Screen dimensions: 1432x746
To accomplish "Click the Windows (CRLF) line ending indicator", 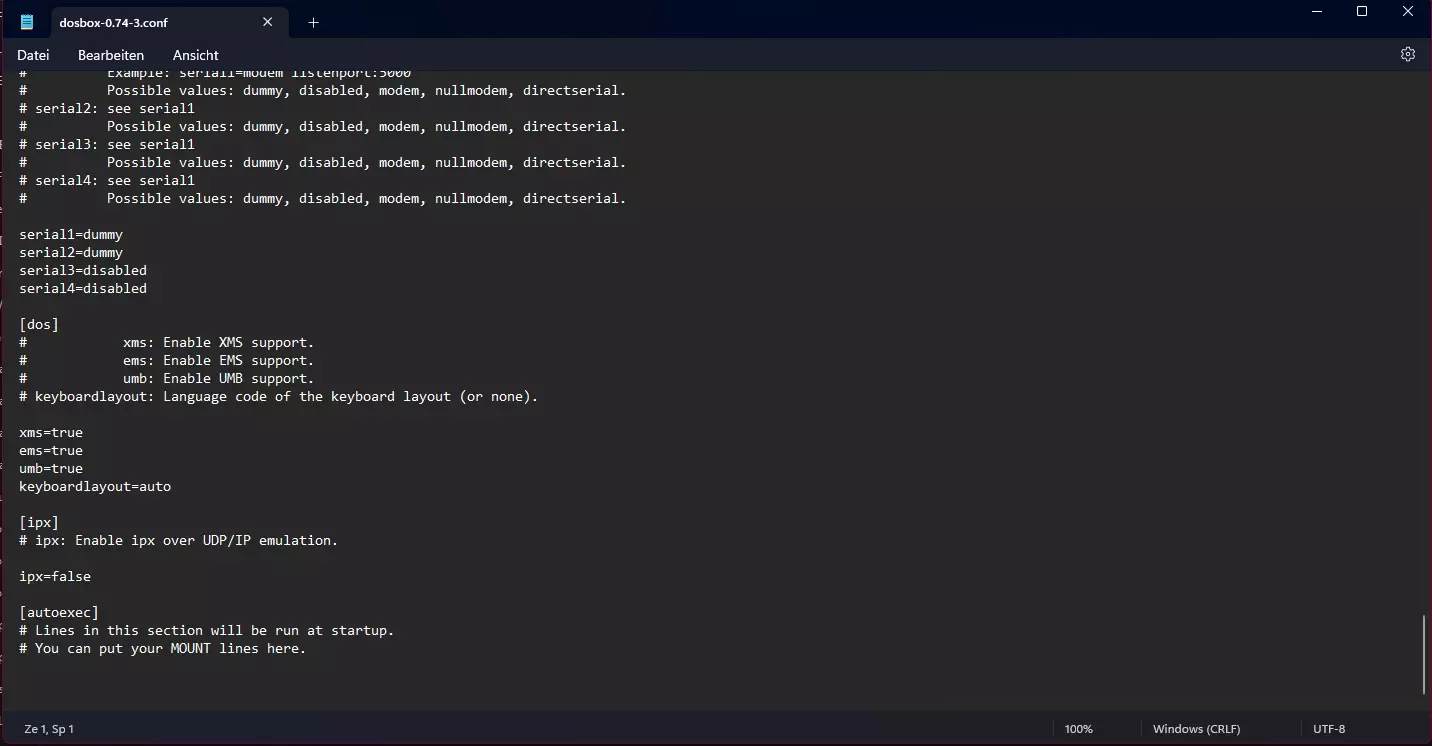I will (1197, 729).
